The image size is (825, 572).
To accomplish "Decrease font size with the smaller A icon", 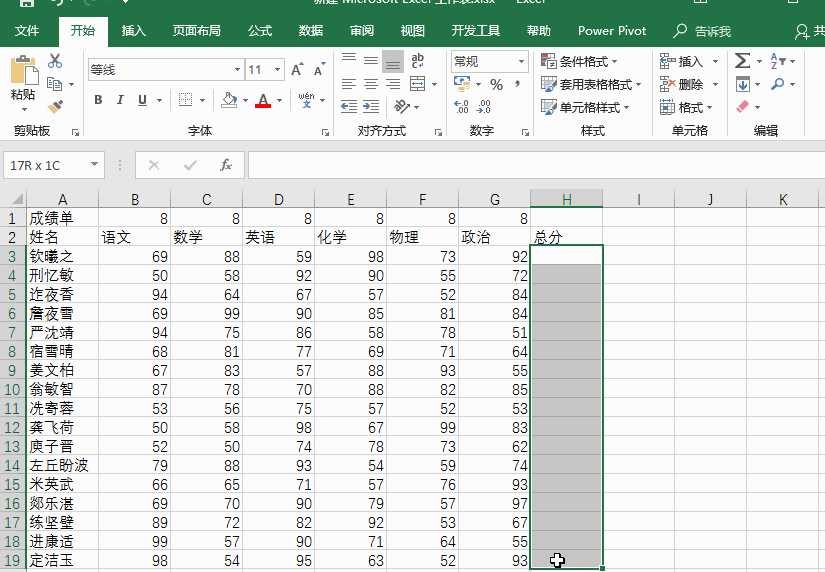I will coord(319,69).
